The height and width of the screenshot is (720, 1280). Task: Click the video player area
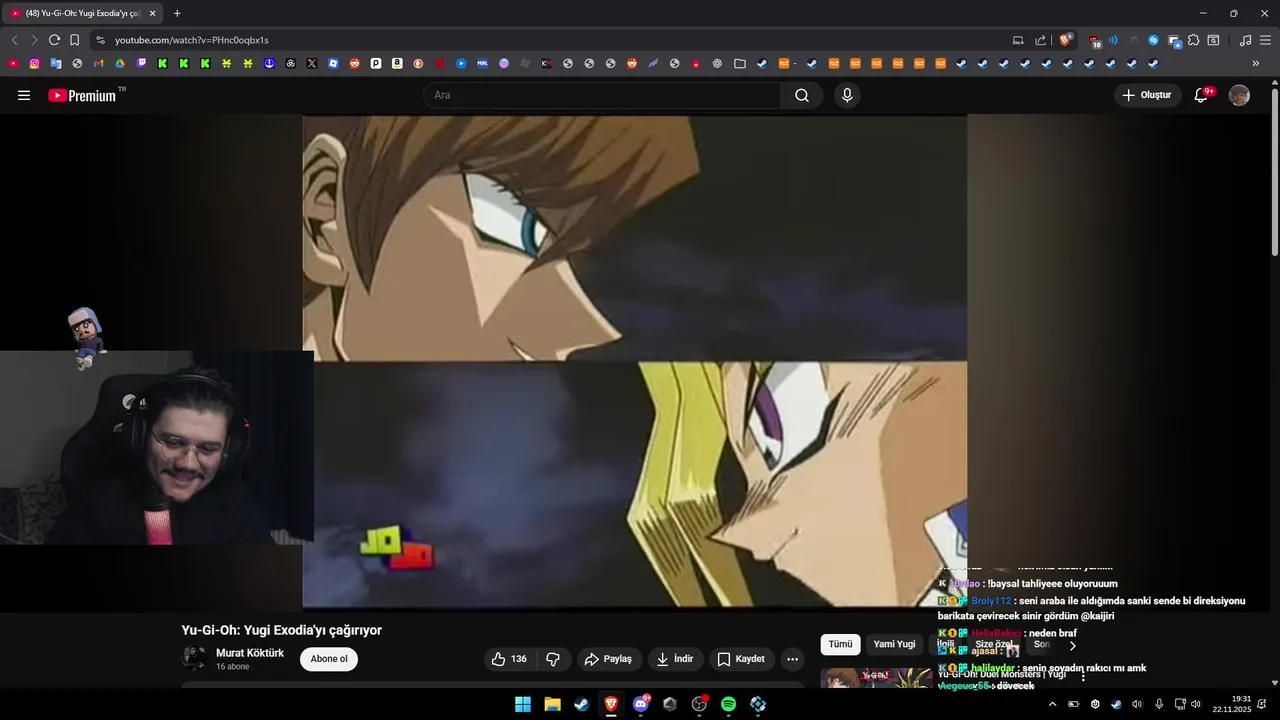pyautogui.click(x=634, y=361)
